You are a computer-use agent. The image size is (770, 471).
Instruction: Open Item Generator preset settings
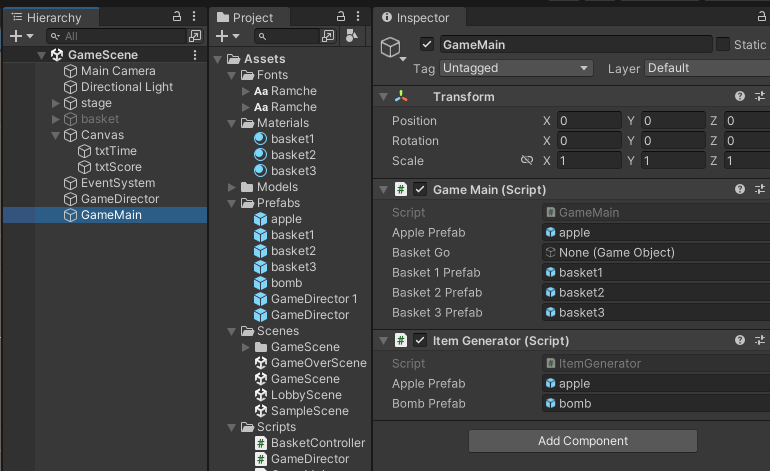pyautogui.click(x=760, y=340)
